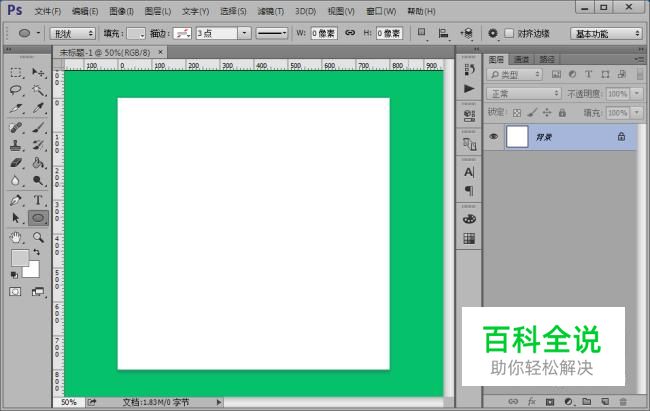
Task: Select the Pen tool
Action: (16, 200)
